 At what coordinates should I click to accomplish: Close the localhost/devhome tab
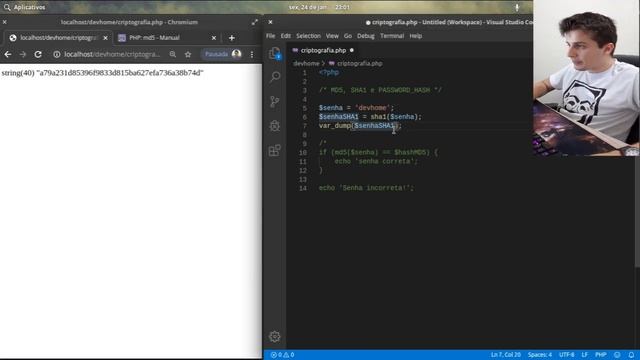point(105,38)
